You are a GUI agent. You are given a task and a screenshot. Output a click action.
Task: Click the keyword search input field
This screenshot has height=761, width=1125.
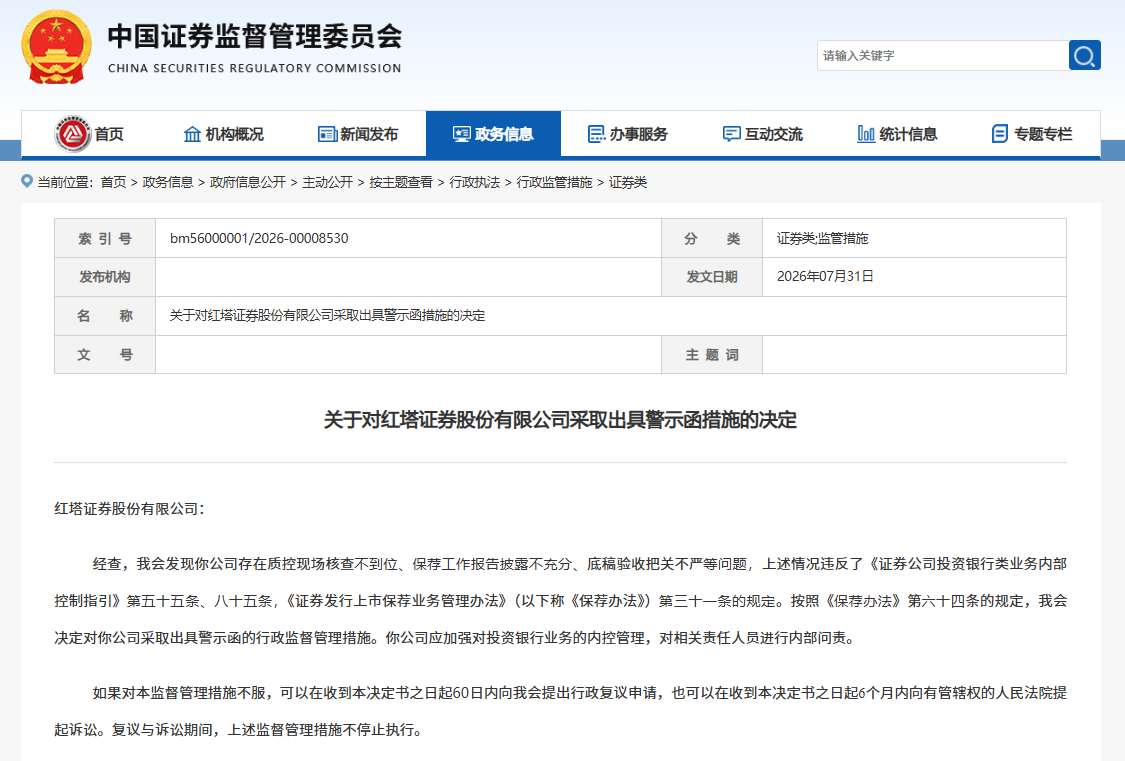click(943, 55)
